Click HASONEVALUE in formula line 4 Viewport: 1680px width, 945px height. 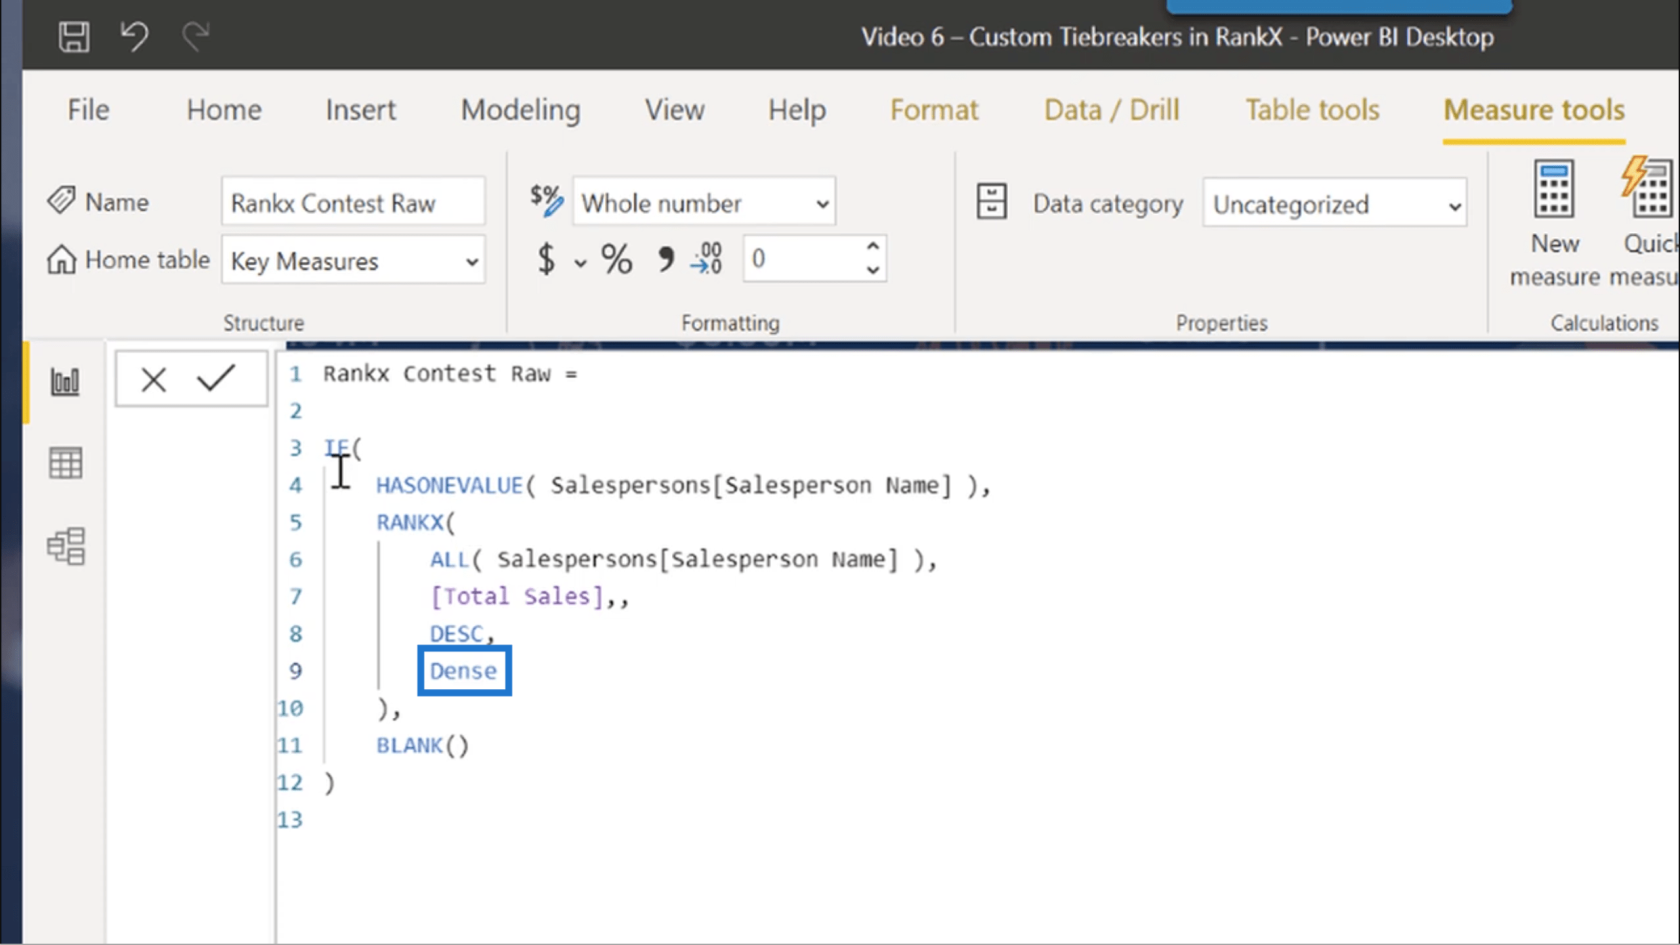450,485
